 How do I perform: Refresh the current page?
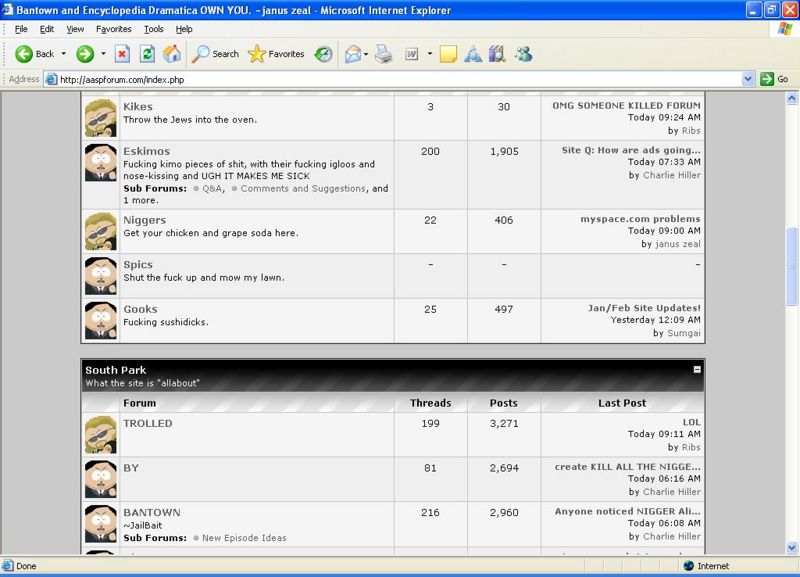coord(147,54)
